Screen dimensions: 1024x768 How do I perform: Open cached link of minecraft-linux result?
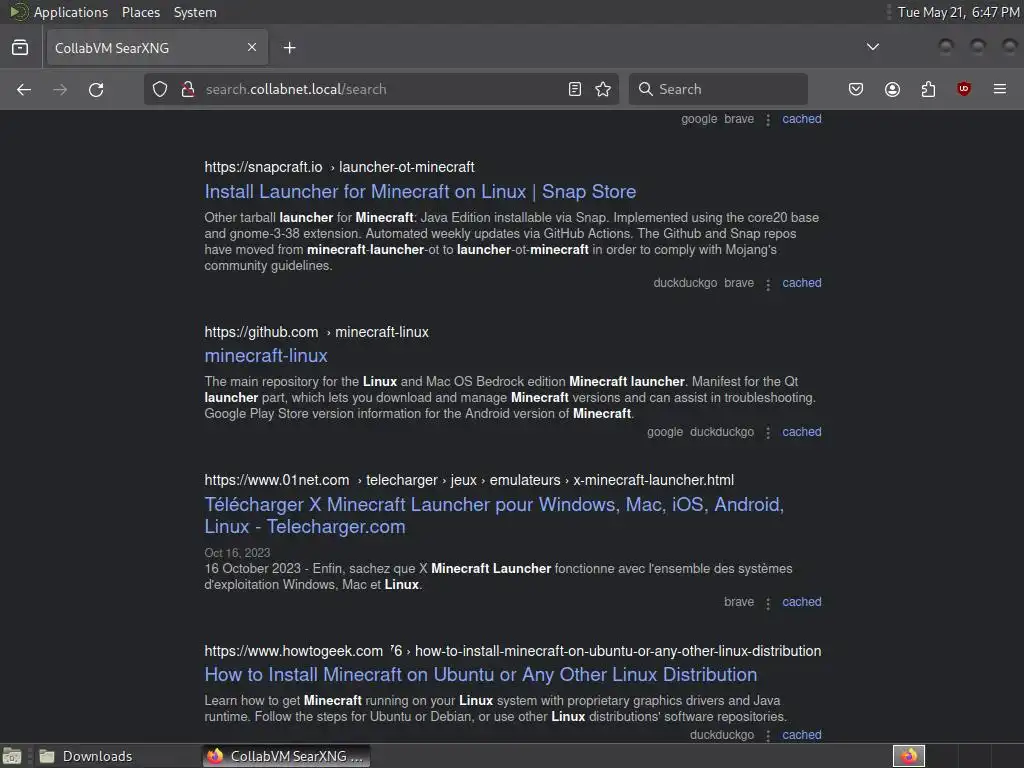(802, 432)
